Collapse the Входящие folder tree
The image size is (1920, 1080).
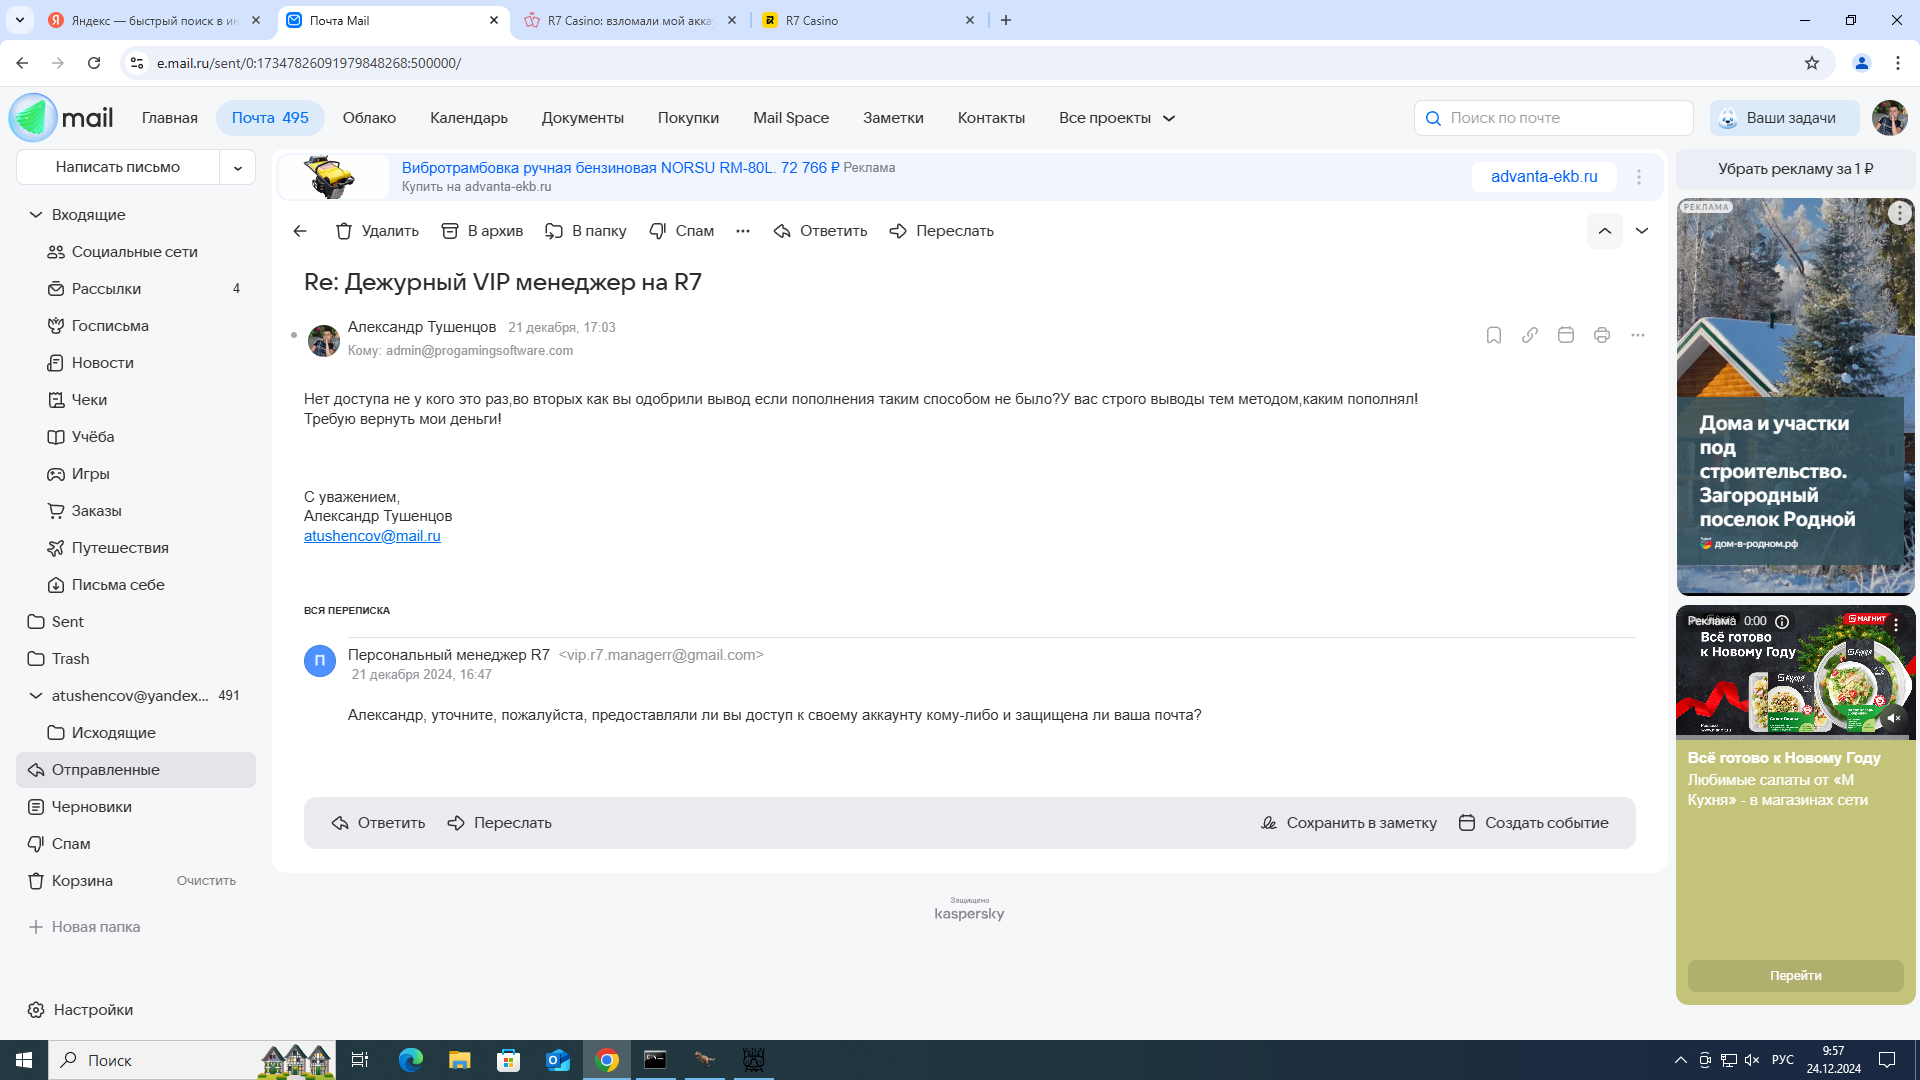tap(36, 215)
